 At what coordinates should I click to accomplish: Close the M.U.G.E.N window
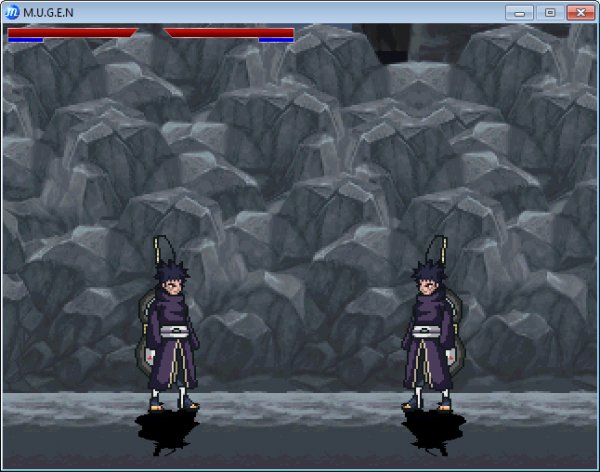[580, 13]
